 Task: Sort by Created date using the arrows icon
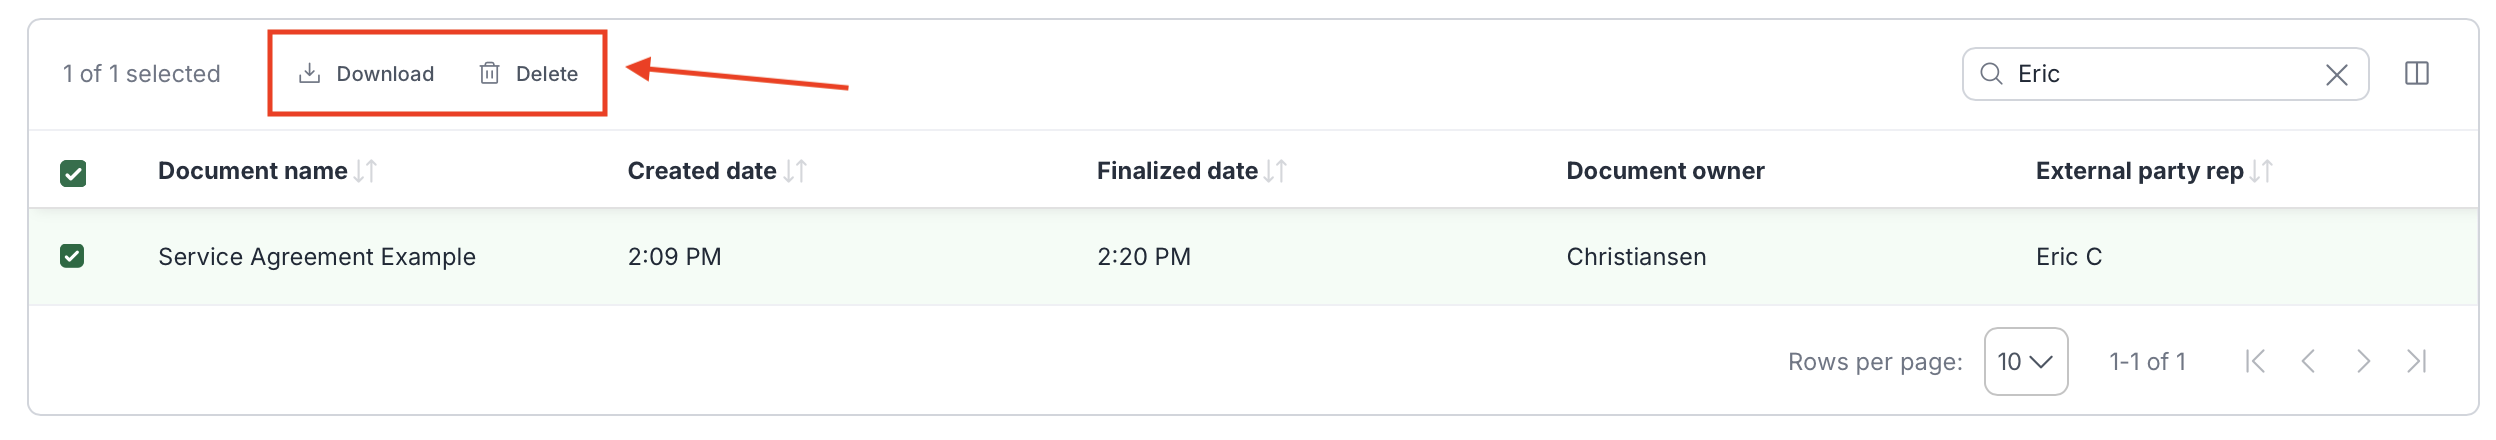click(x=795, y=171)
